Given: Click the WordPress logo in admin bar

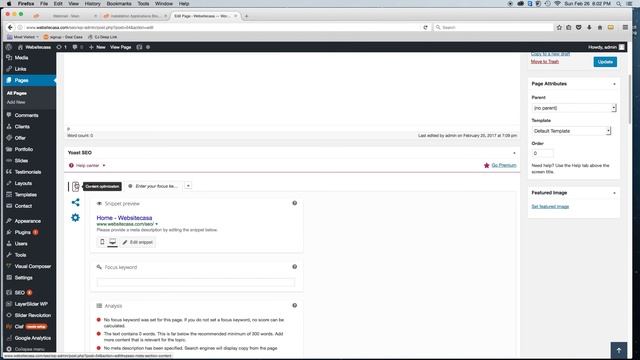Looking at the screenshot, I should click(9, 47).
